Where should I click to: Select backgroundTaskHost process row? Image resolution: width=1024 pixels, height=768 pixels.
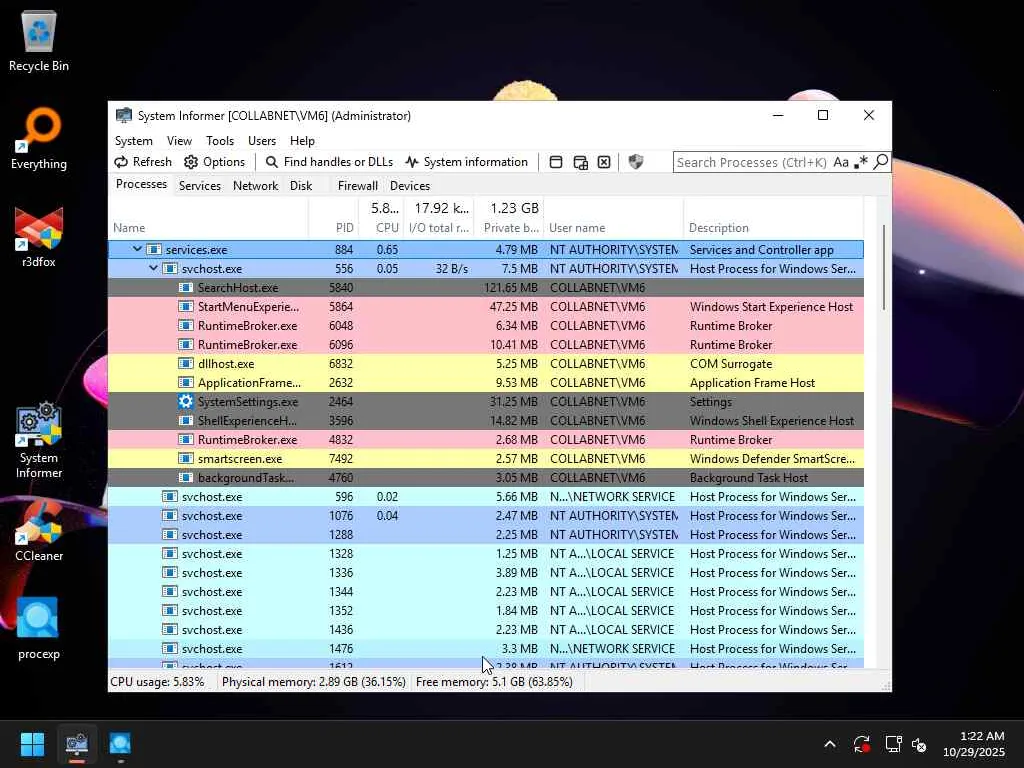pos(486,477)
